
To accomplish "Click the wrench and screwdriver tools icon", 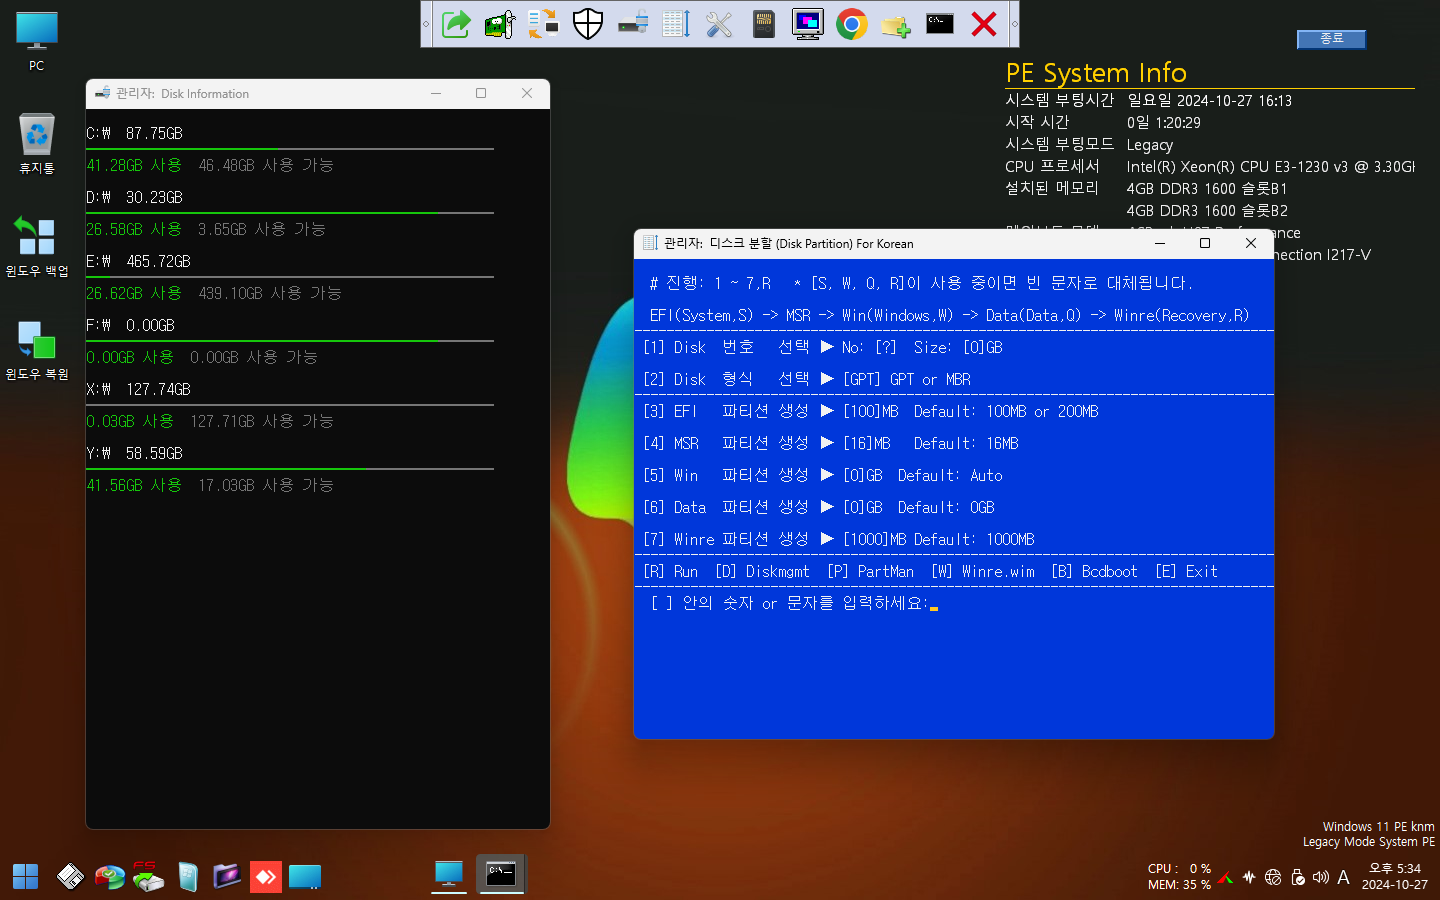I will [x=720, y=24].
